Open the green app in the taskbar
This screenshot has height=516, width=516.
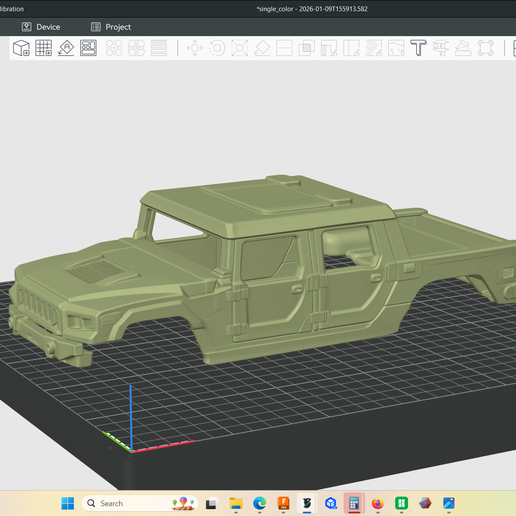tap(401, 503)
